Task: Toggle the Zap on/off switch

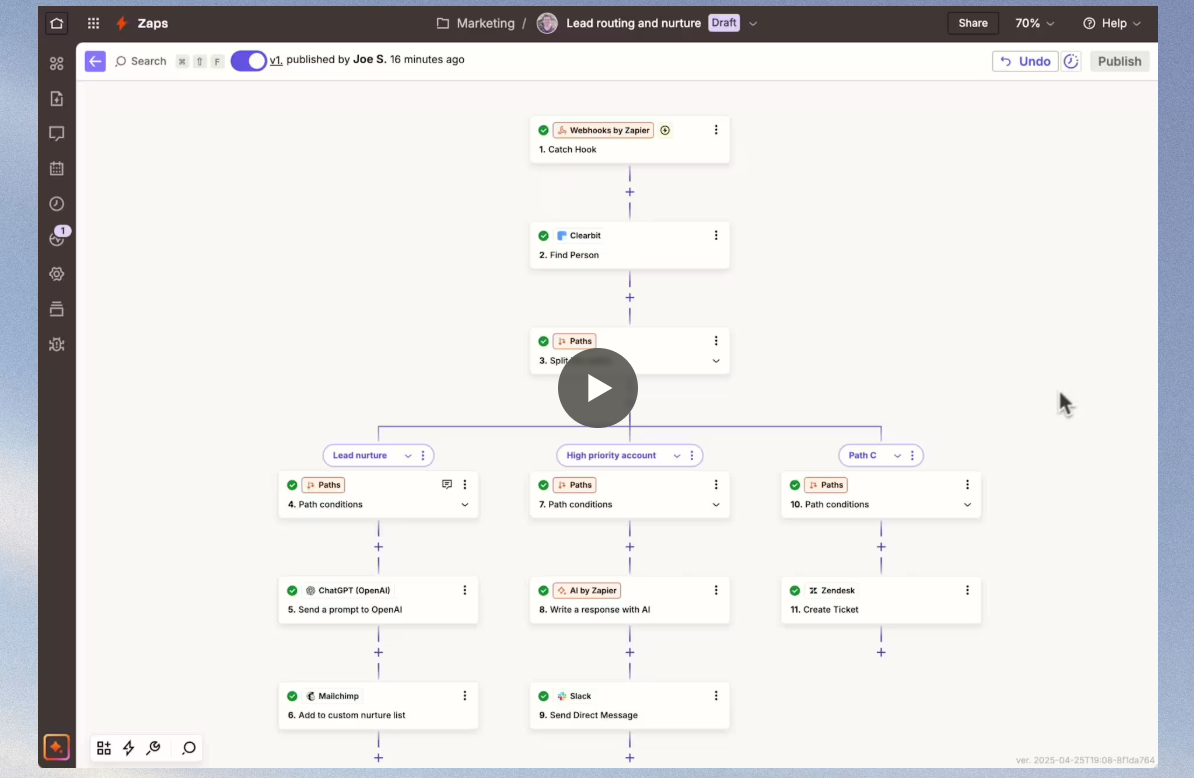Action: 248,61
